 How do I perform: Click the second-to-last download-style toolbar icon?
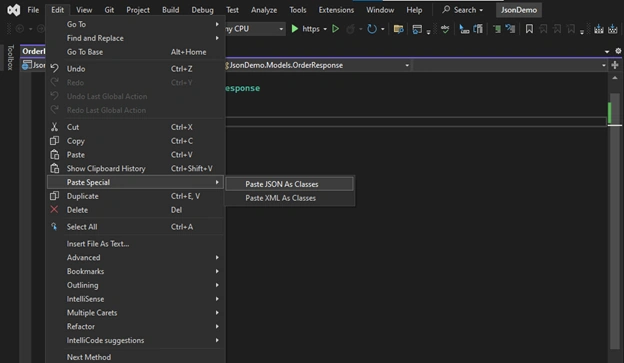[x=599, y=29]
